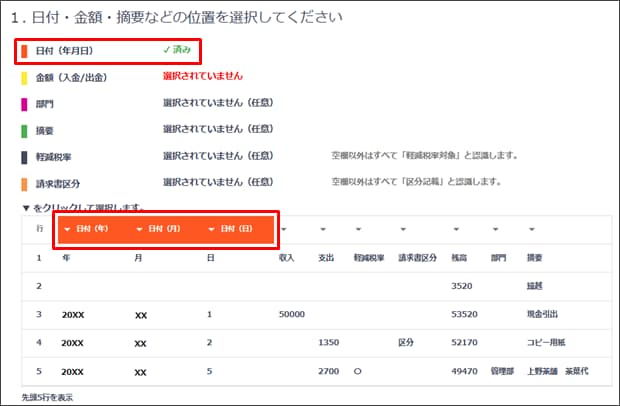Click the 50000 income cell in row 3
This screenshot has width=620, height=406.
[292, 314]
